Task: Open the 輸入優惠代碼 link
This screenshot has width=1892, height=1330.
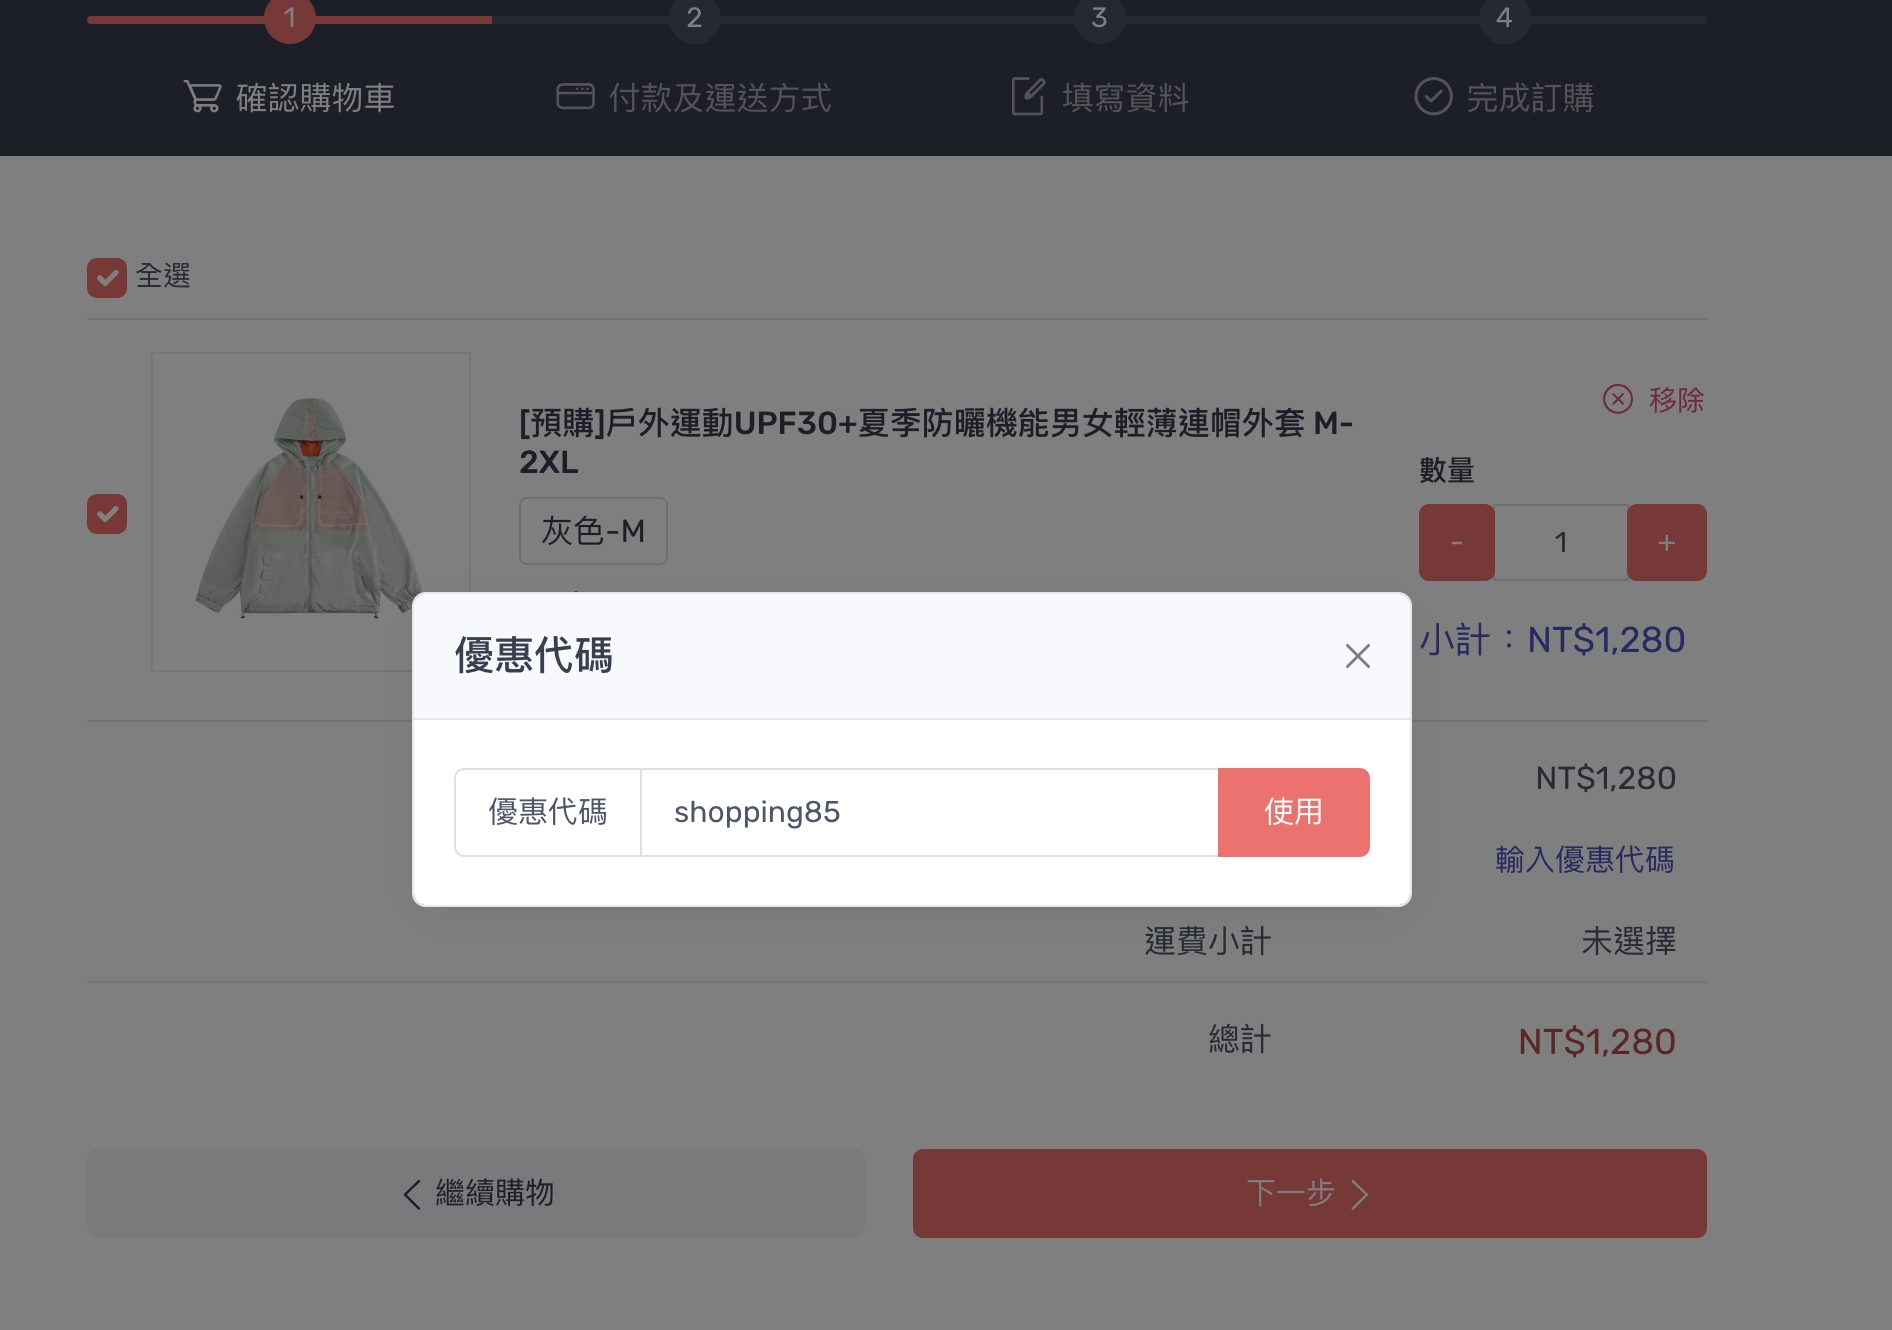Action: pos(1584,859)
